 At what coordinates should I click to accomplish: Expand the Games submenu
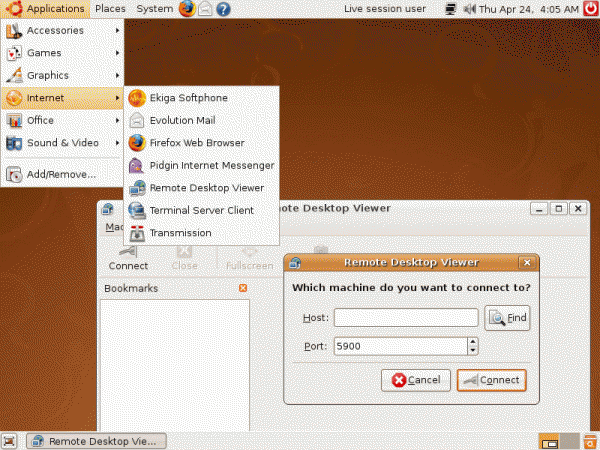(x=62, y=53)
